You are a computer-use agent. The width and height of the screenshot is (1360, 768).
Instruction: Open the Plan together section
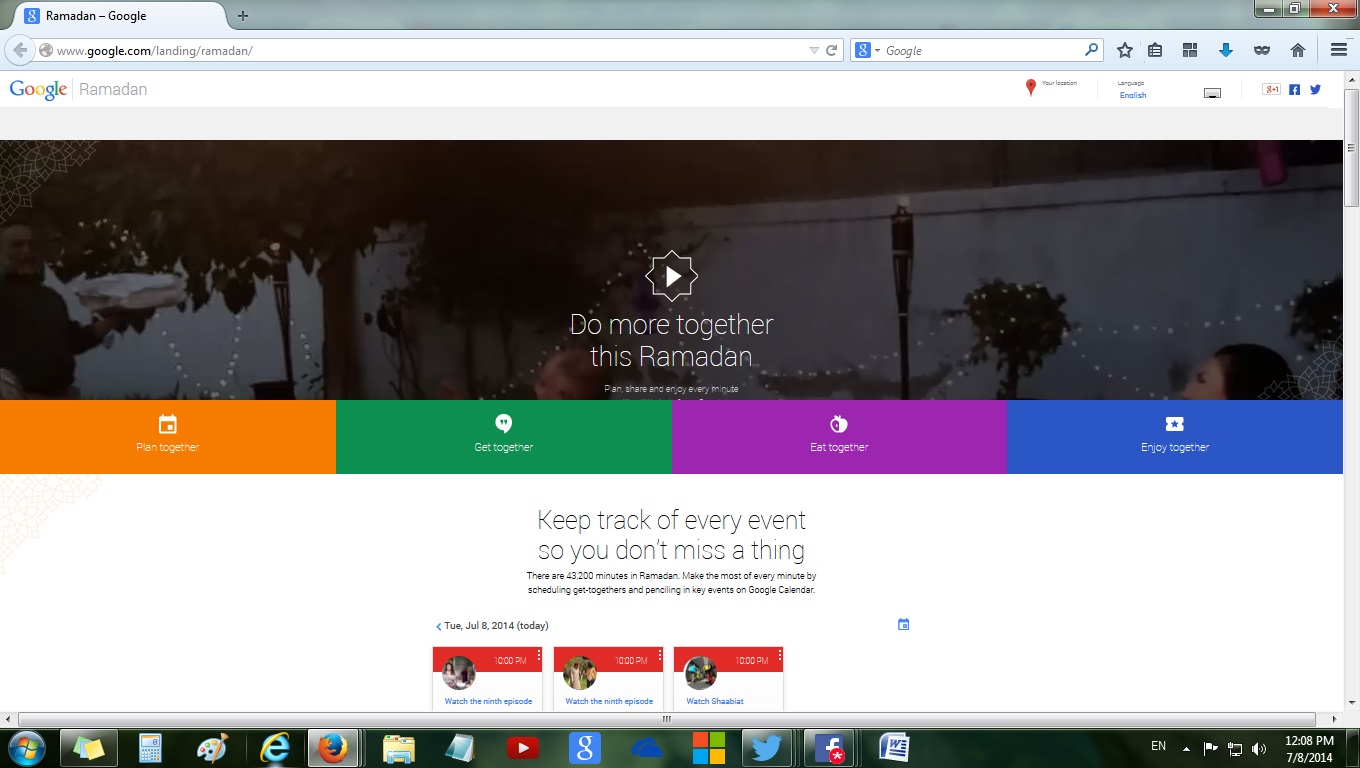click(x=168, y=437)
